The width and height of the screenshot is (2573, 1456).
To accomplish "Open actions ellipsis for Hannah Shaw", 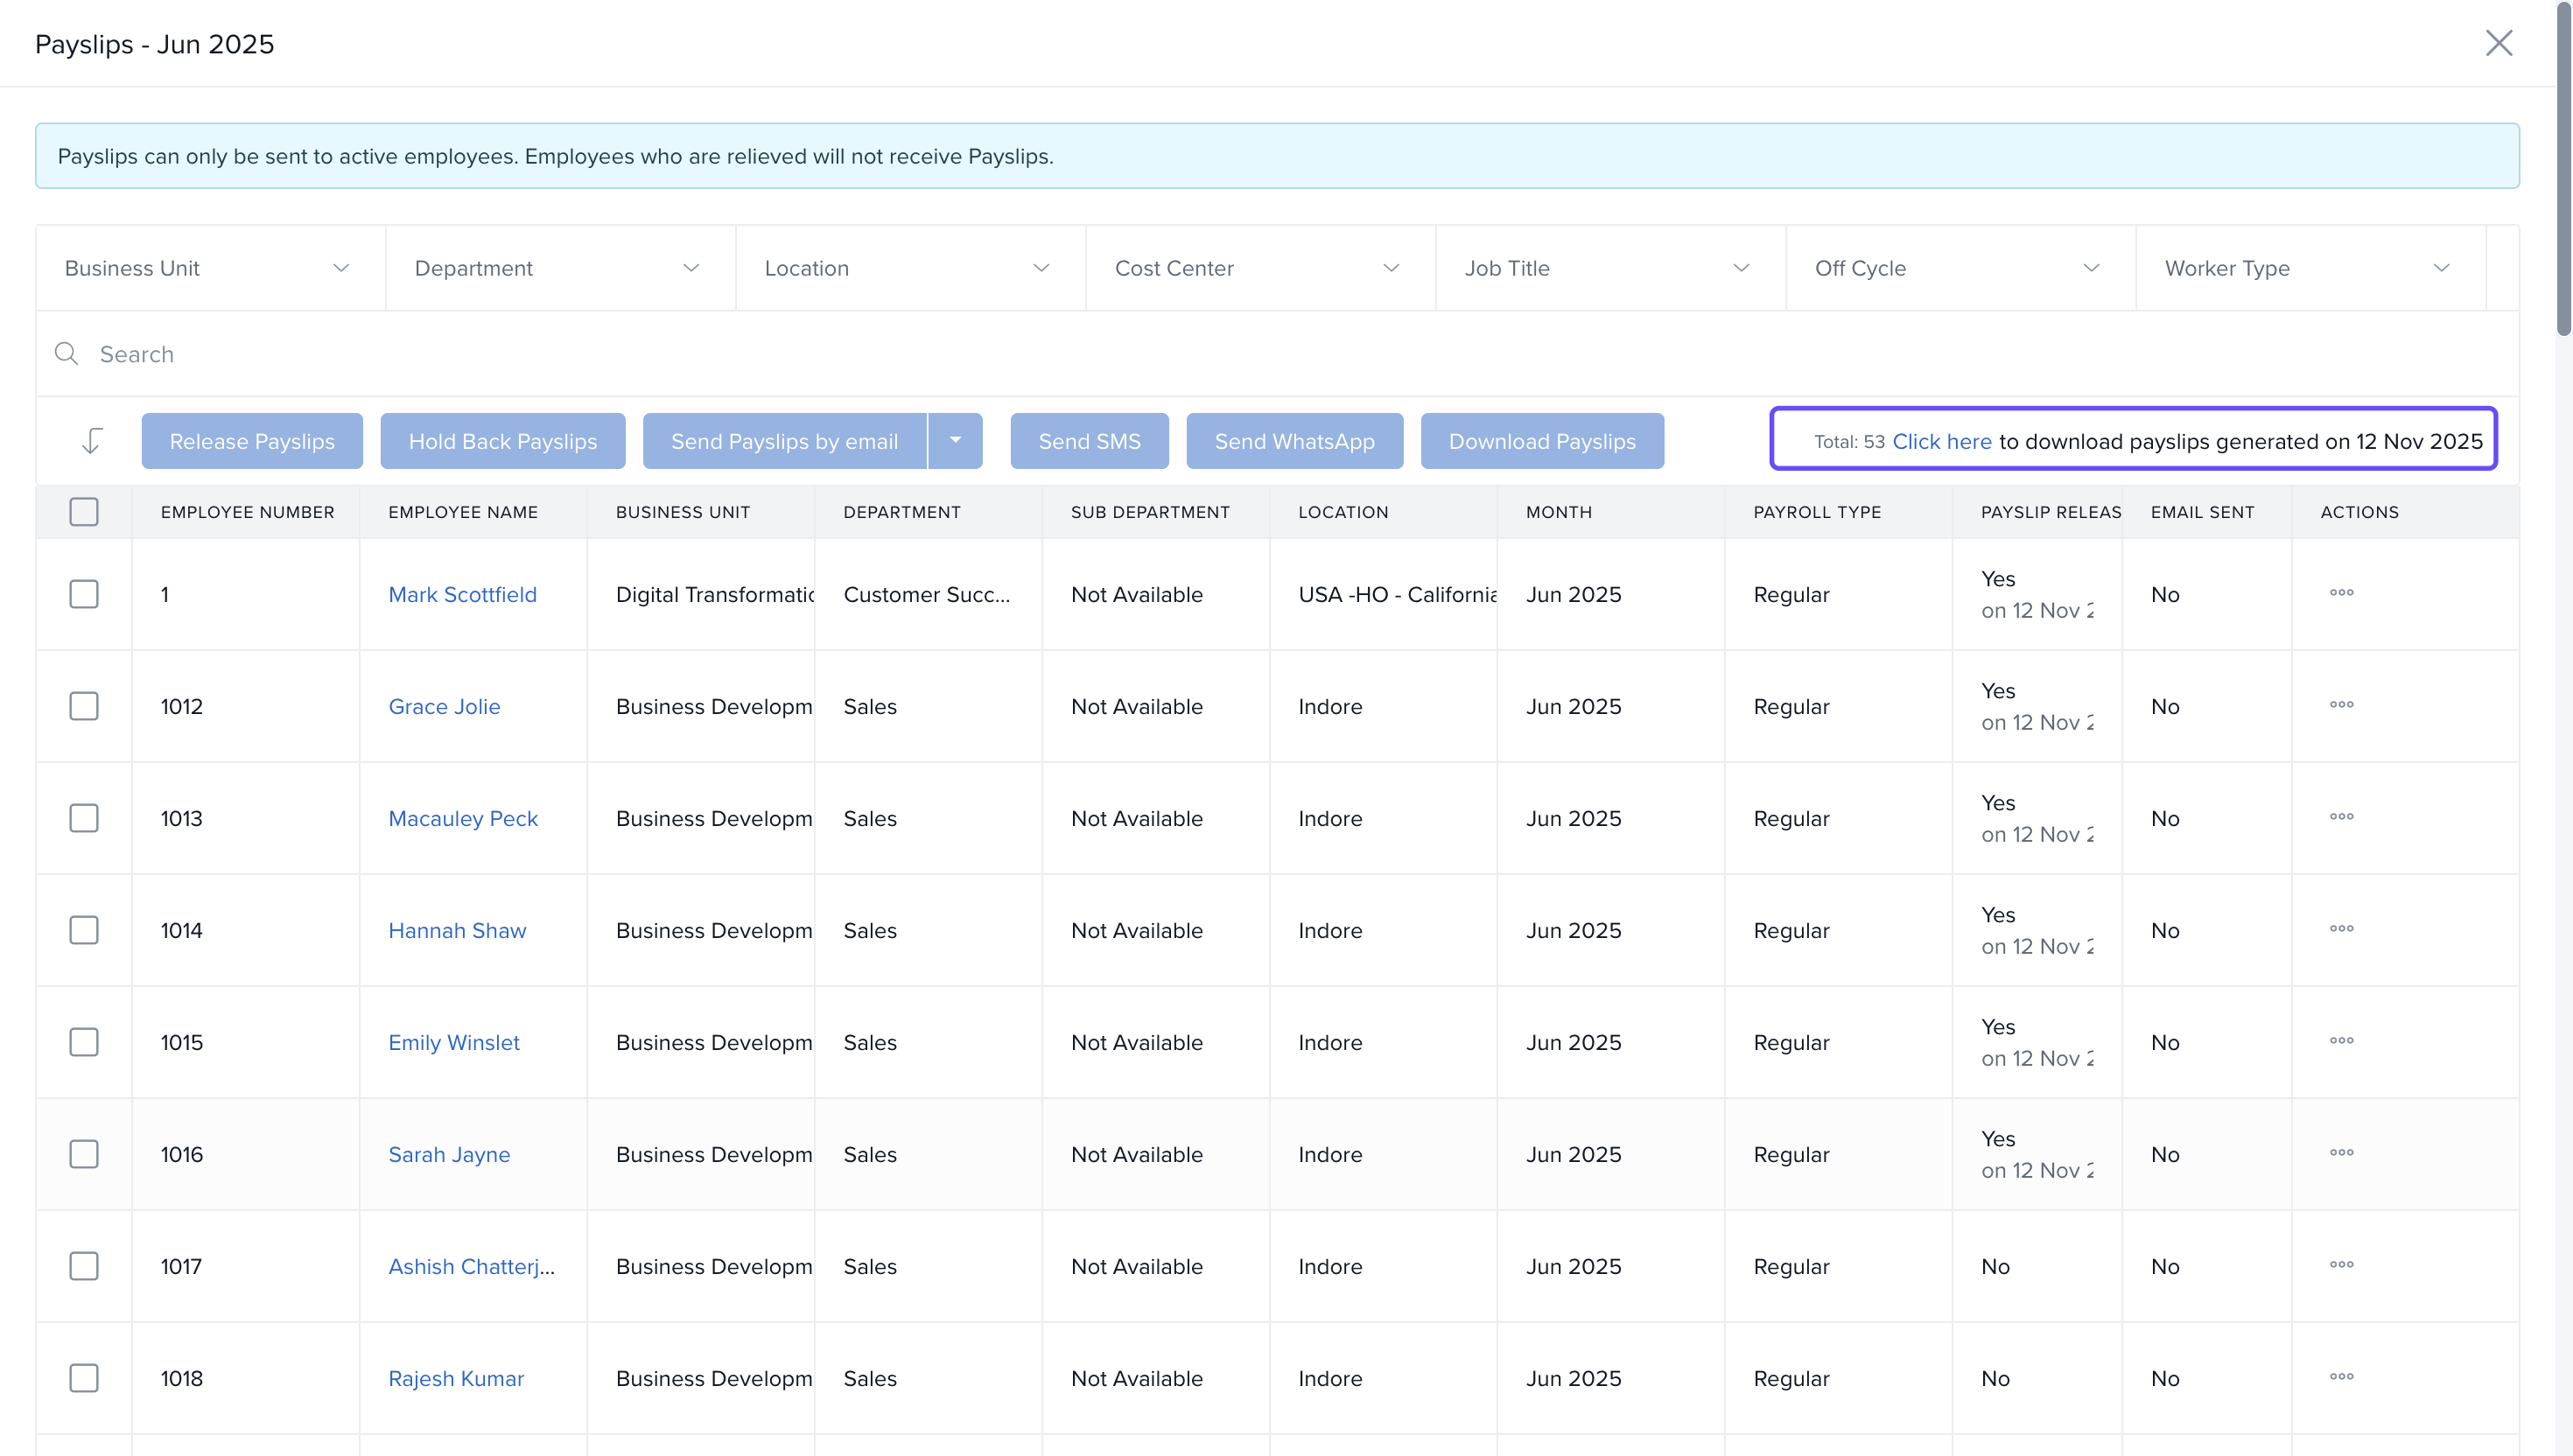I will tap(2340, 929).
